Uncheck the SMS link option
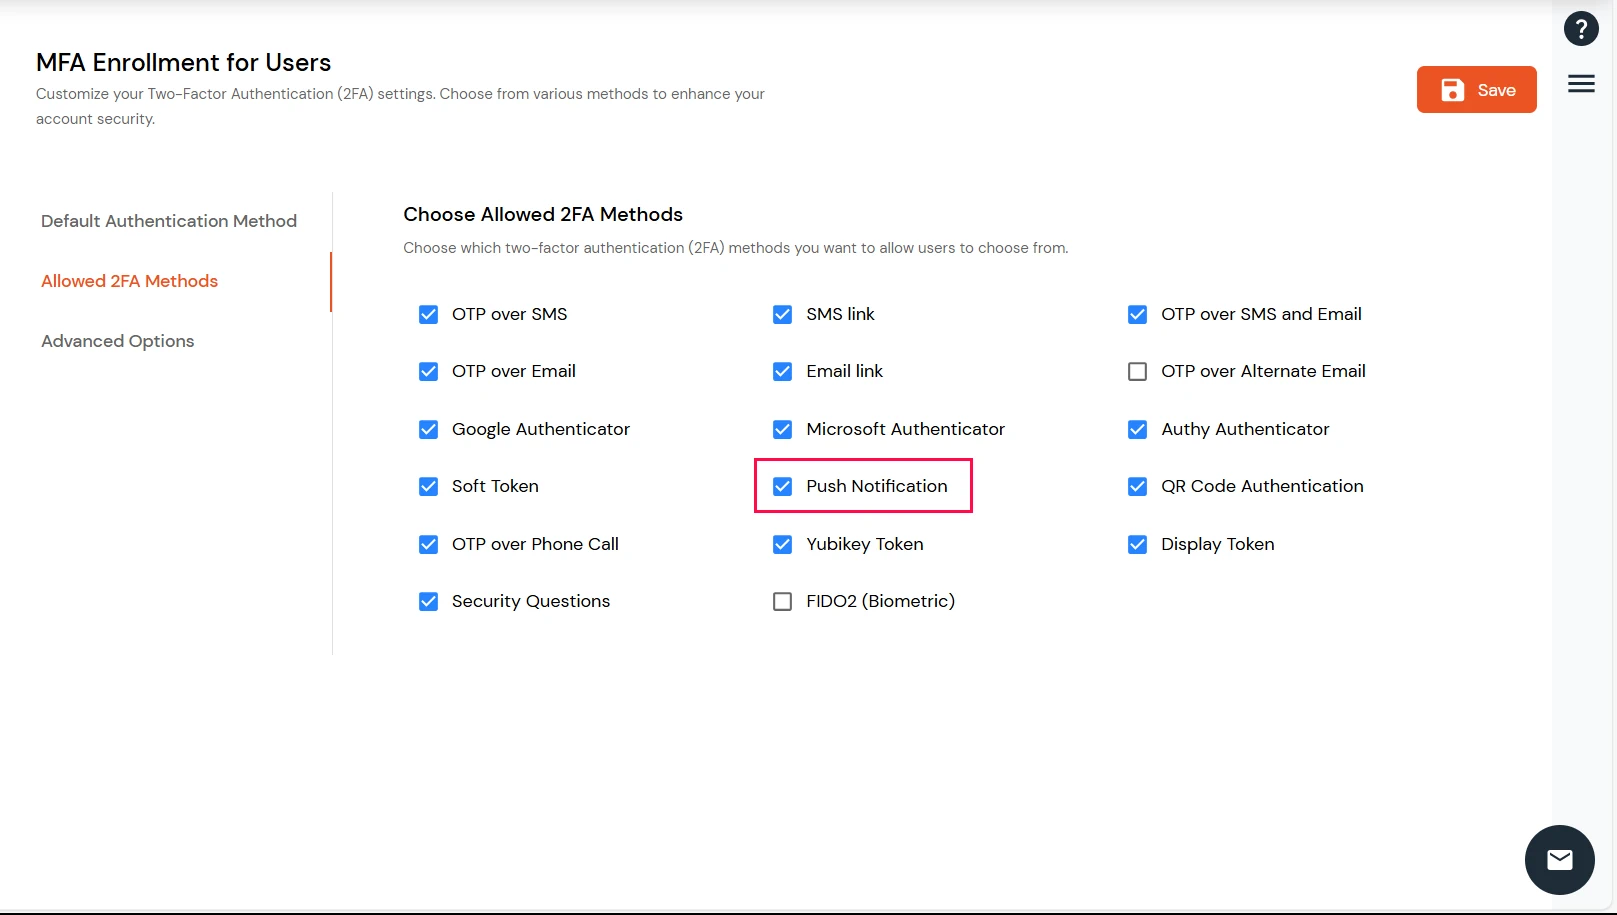The image size is (1617, 915). [x=782, y=314]
